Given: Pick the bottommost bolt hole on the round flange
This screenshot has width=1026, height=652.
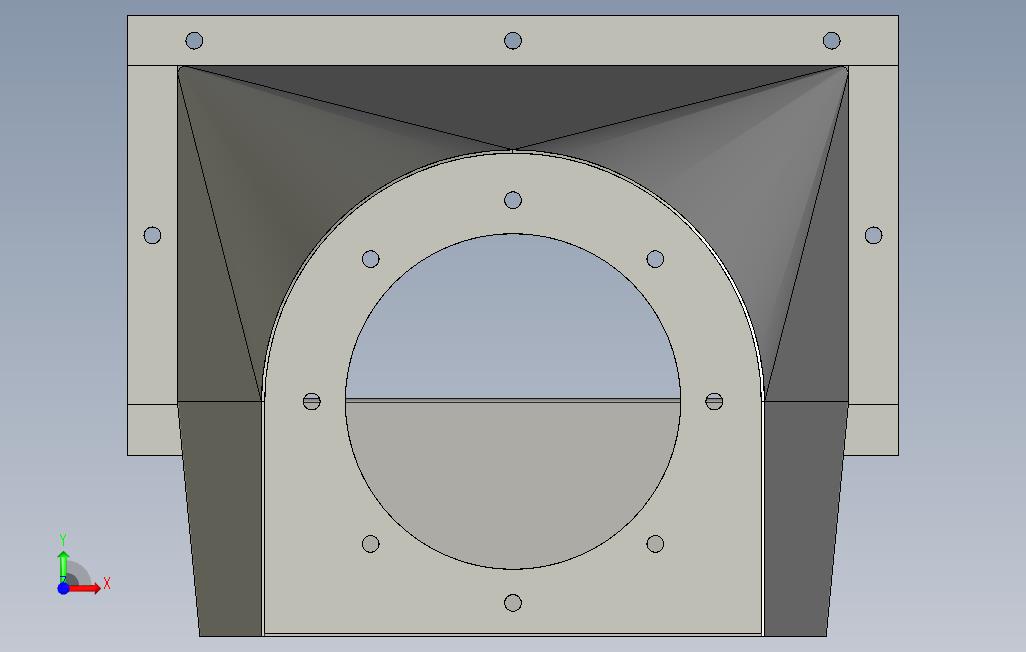Looking at the screenshot, I should (x=513, y=603).
